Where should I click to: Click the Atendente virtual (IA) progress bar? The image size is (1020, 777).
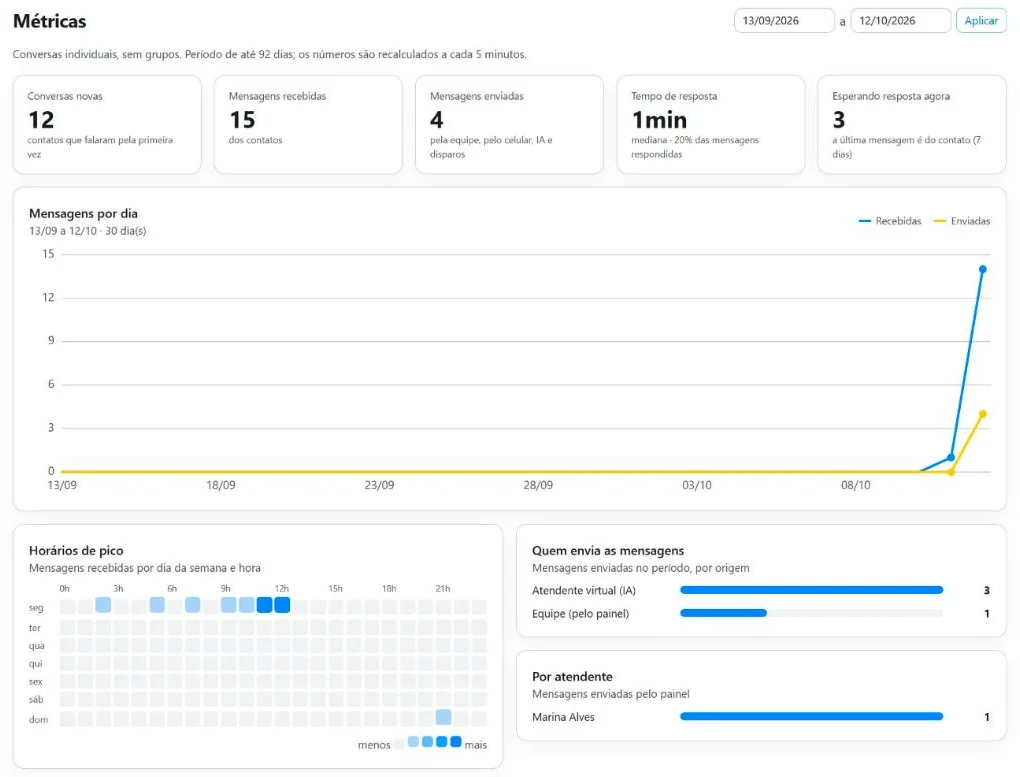coord(811,590)
